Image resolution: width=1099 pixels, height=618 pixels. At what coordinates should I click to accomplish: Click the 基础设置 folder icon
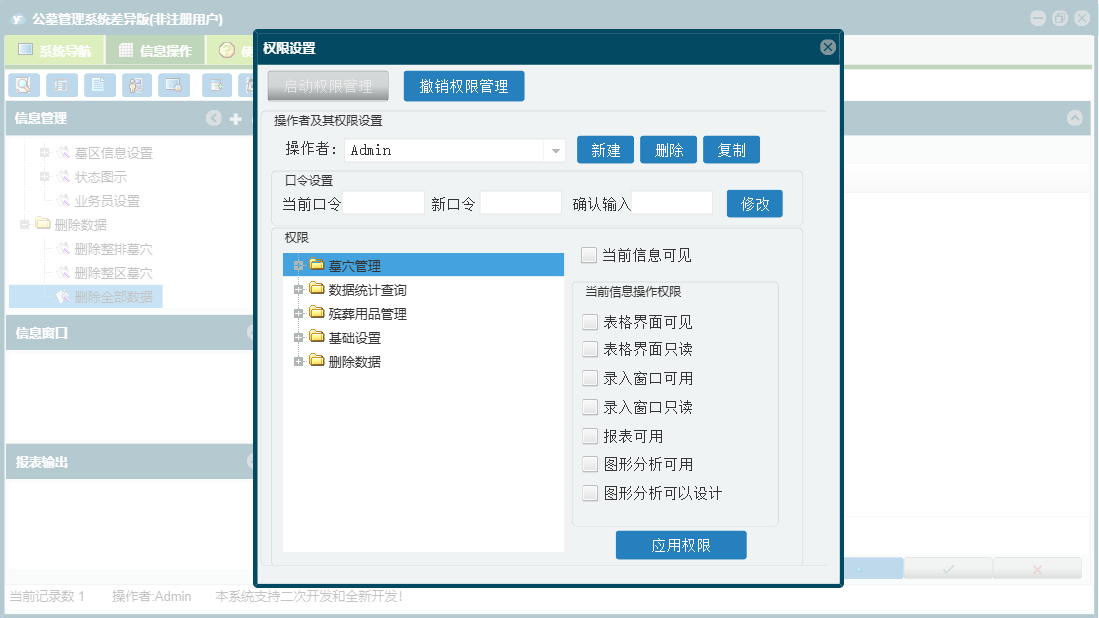point(317,337)
